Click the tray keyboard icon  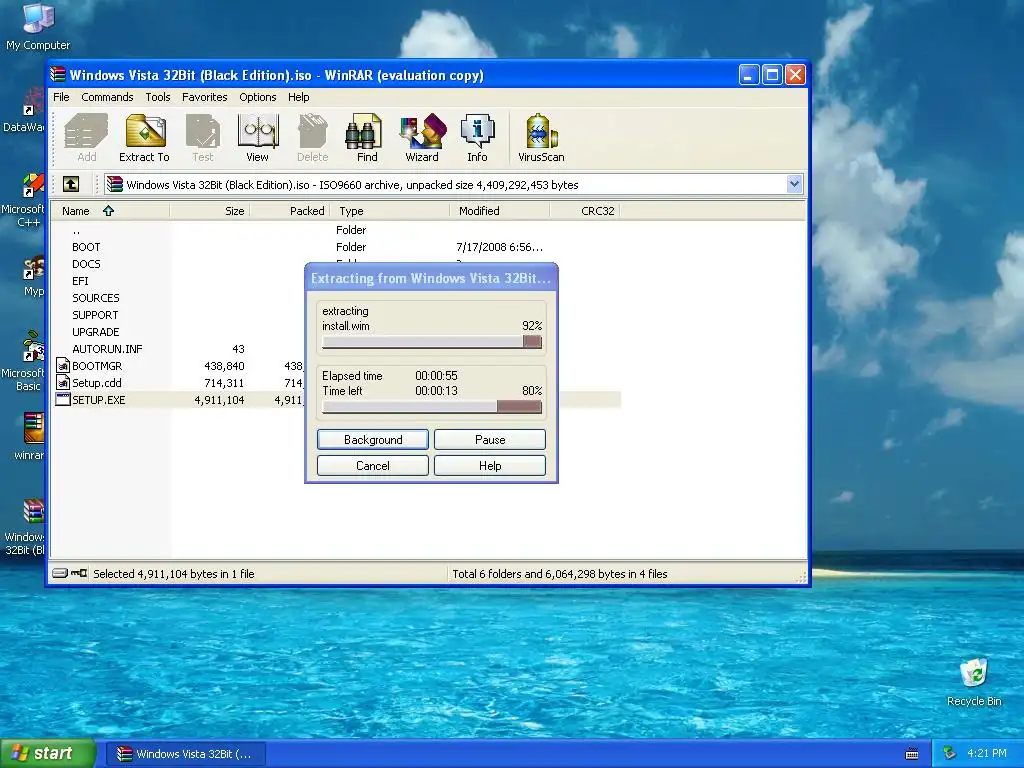pos(912,754)
